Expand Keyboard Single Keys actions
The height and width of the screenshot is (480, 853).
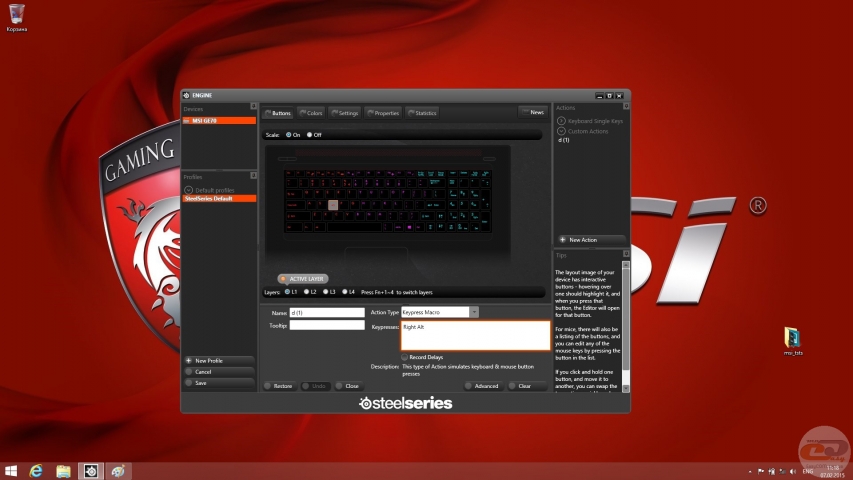(x=561, y=121)
